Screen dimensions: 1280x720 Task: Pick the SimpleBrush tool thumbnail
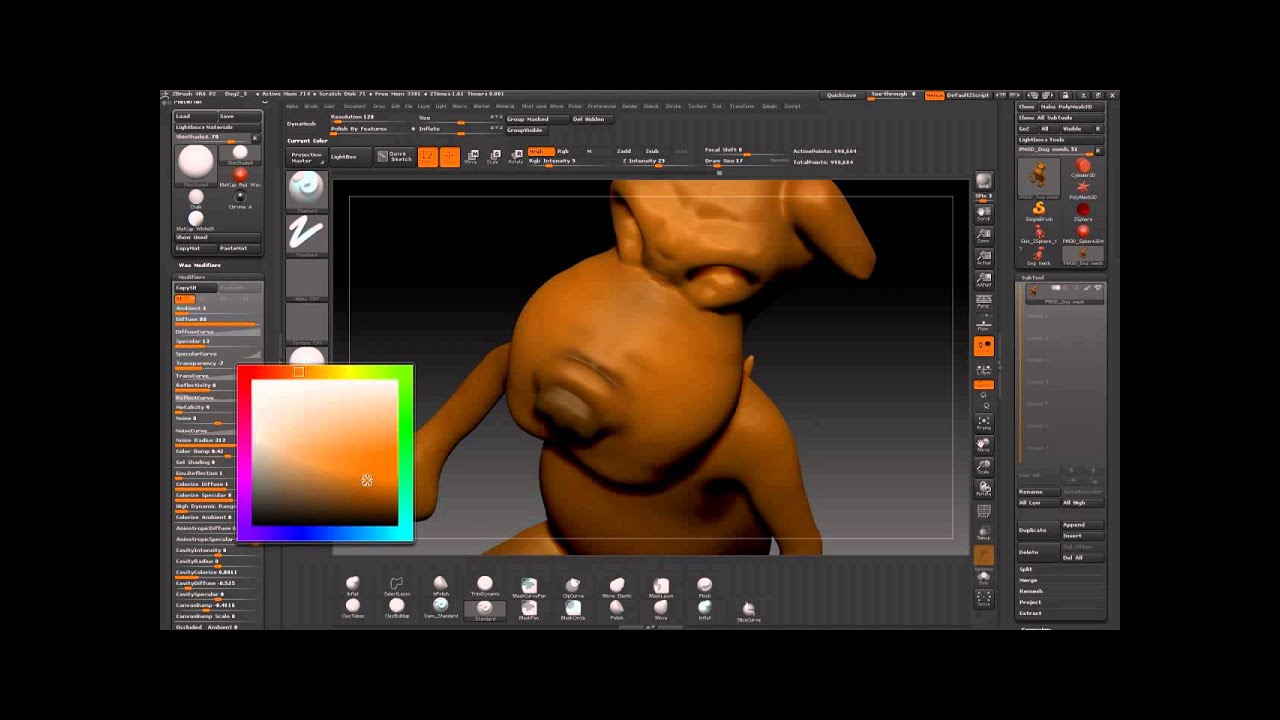[1039, 212]
